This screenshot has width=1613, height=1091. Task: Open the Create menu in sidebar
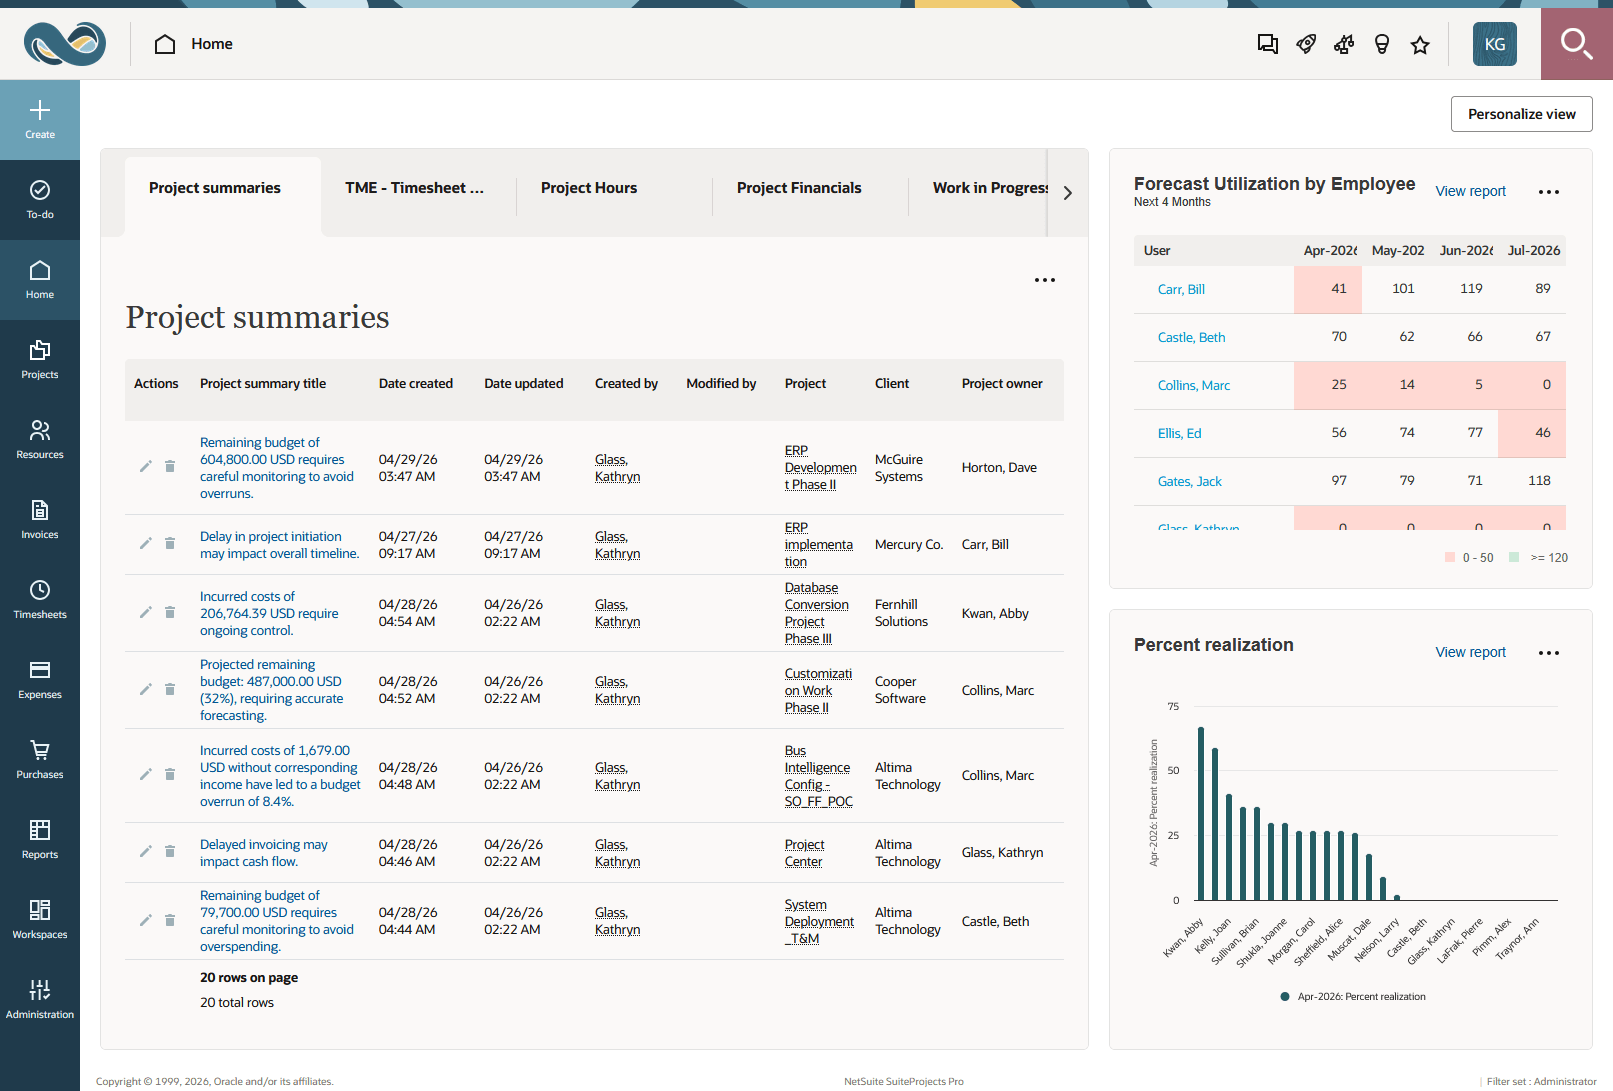(40, 120)
